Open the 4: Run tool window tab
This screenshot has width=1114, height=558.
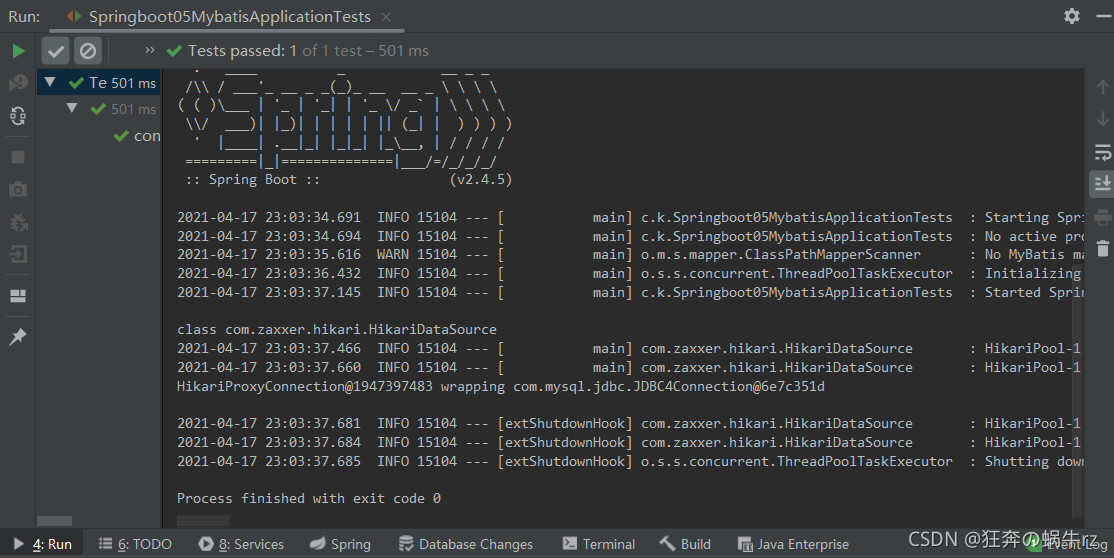43,544
